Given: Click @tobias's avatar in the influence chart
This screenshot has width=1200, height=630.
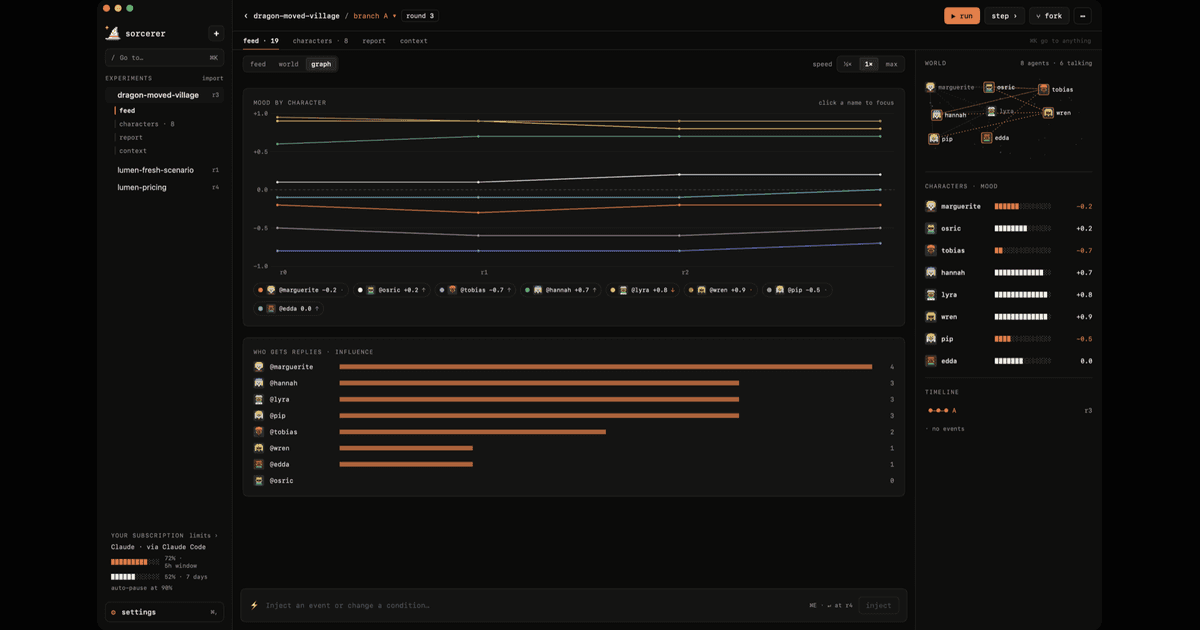Looking at the screenshot, I should tap(259, 432).
